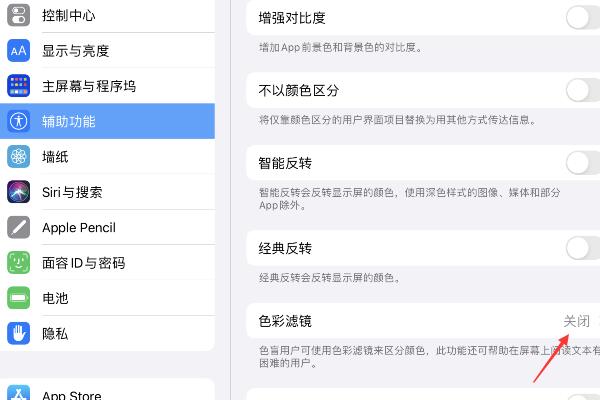Turn on 智能反转 switch
The width and height of the screenshot is (600, 400).
[x=583, y=163]
